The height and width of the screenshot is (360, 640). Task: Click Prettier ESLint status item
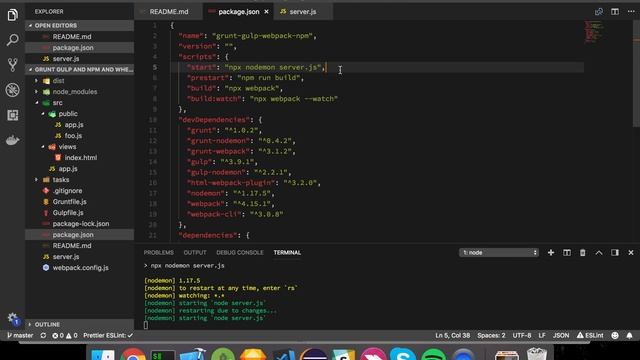(108, 336)
